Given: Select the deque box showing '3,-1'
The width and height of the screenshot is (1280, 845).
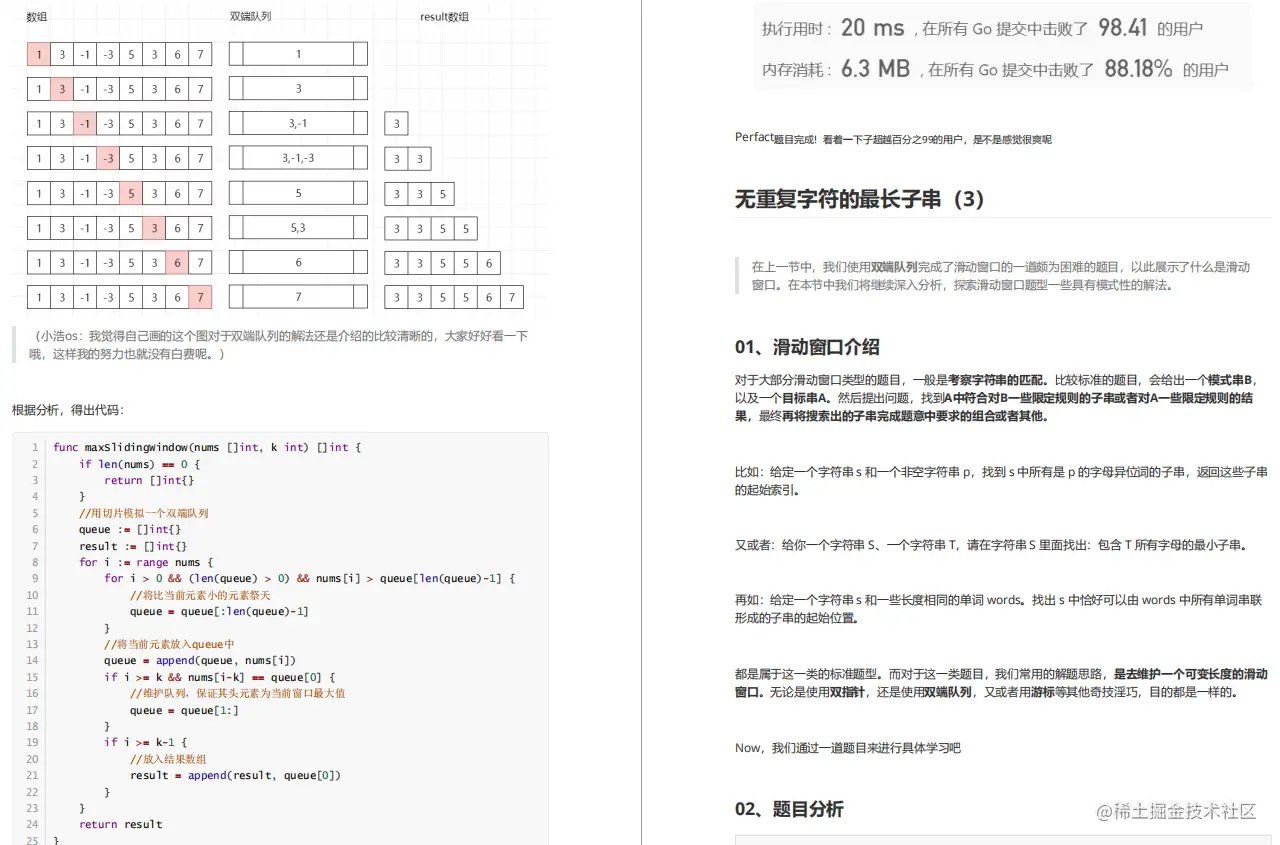Looking at the screenshot, I should 298,123.
